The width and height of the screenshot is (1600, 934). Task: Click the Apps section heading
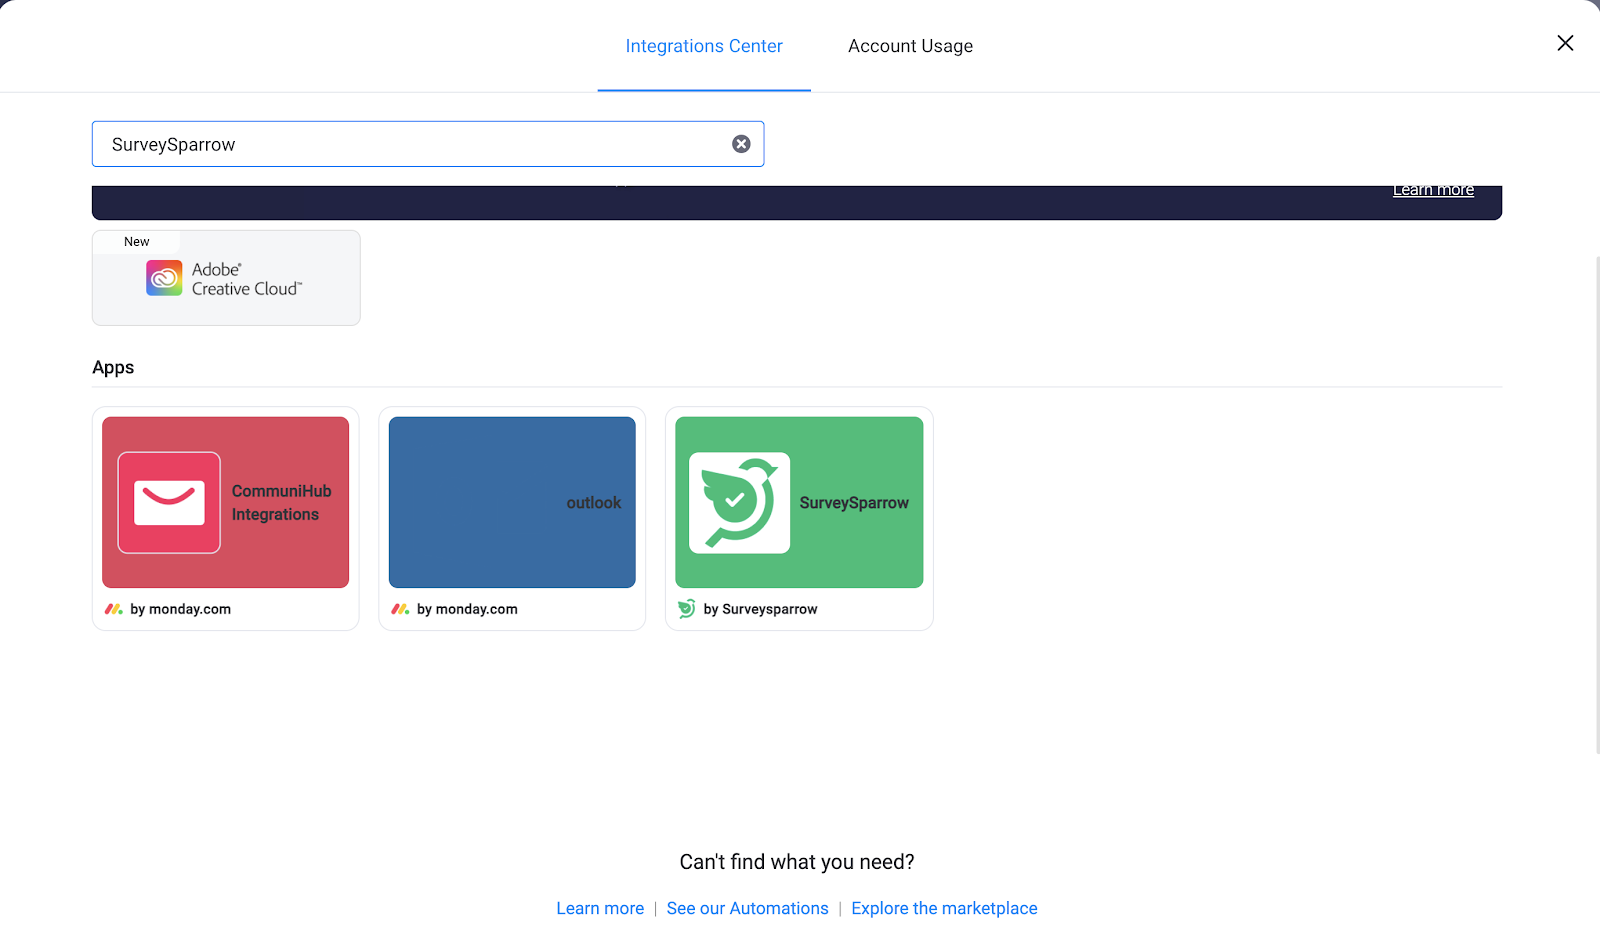coord(113,367)
